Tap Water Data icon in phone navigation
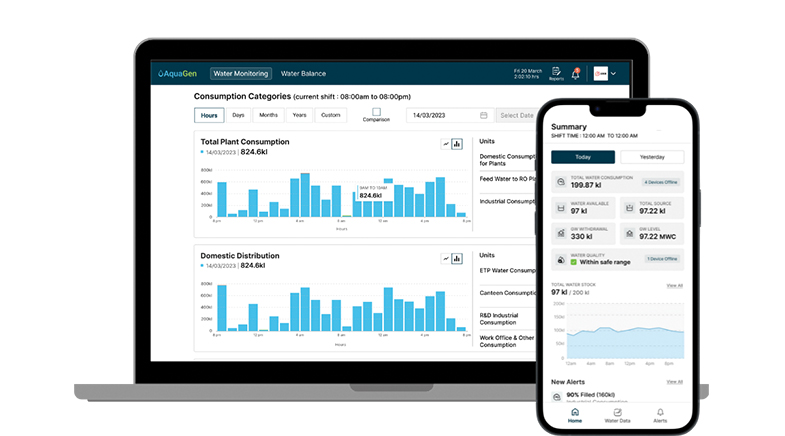 pyautogui.click(x=617, y=413)
